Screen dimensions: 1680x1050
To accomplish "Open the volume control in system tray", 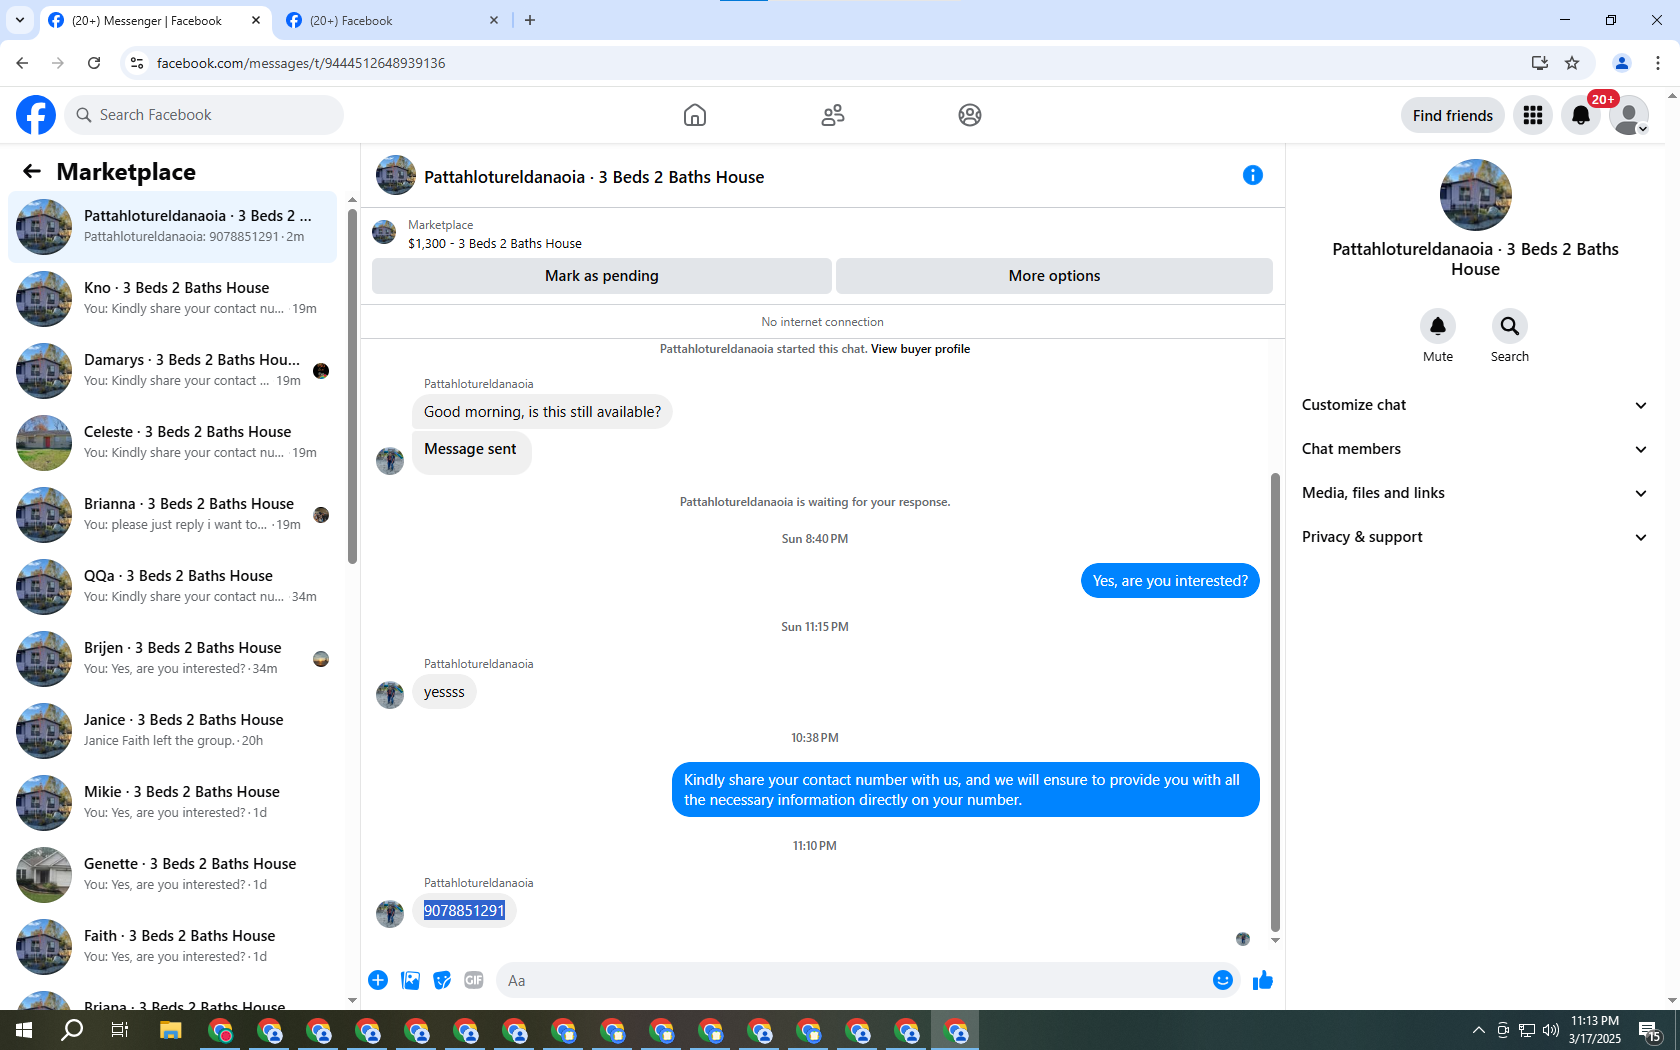I will [x=1551, y=1030].
